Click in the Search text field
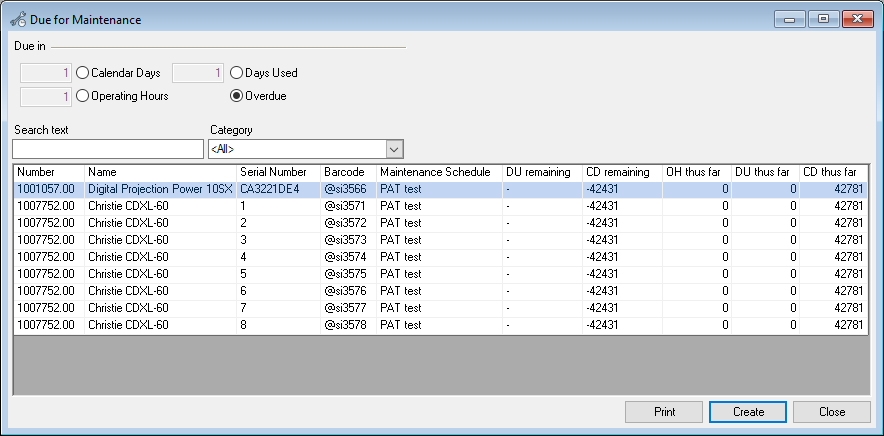The width and height of the screenshot is (884, 436). (107, 149)
